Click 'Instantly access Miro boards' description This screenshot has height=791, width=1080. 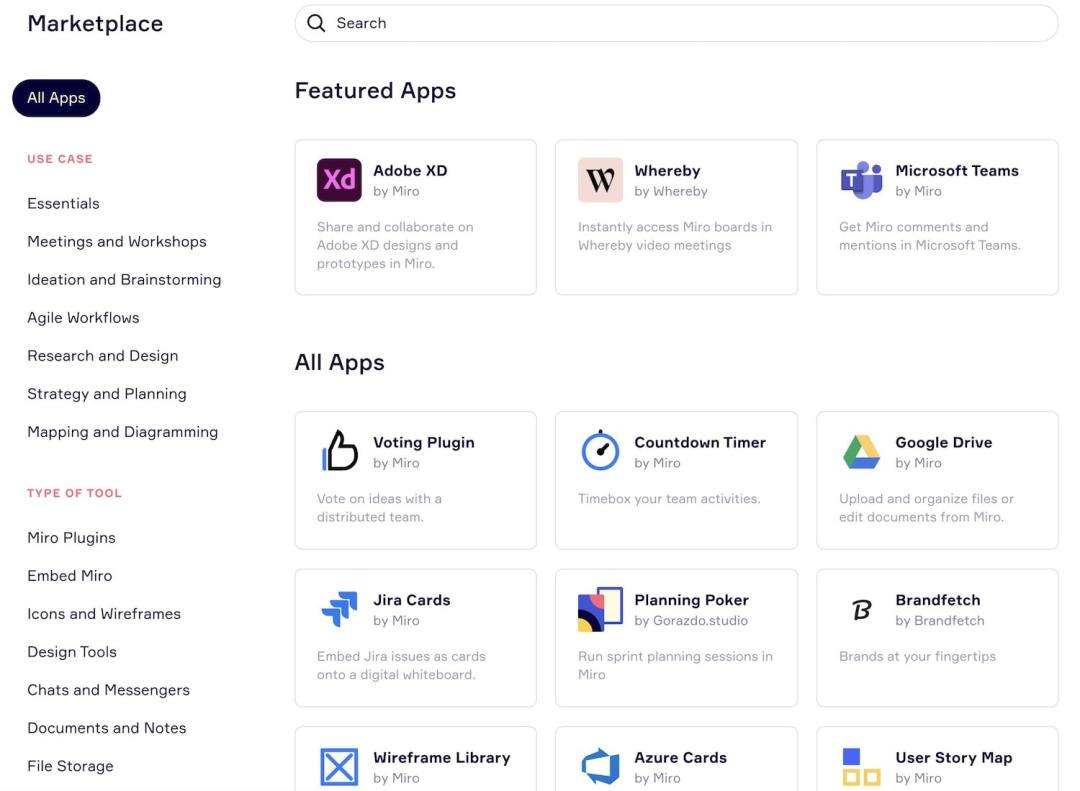675,236
